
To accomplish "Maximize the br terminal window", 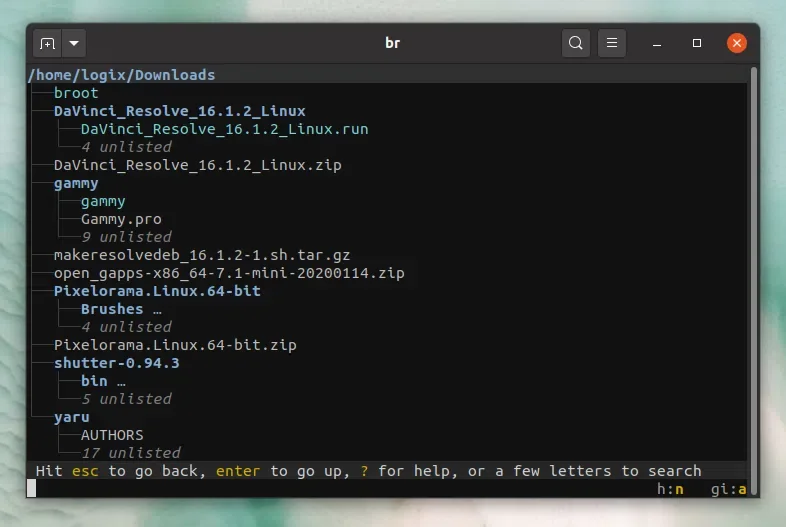I will [x=697, y=44].
